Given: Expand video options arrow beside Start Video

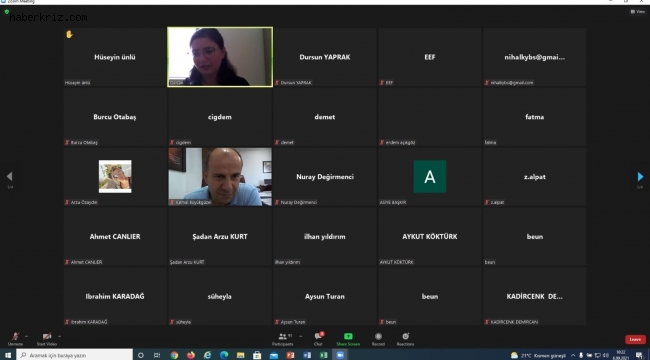Looking at the screenshot, I should pos(59,336).
